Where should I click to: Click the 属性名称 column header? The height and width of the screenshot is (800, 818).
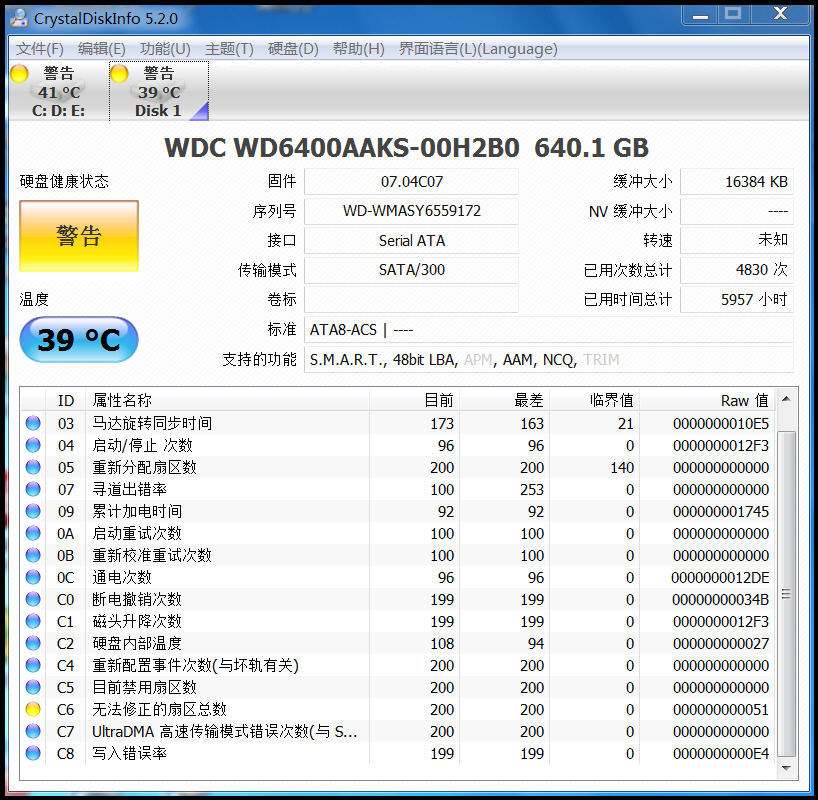pyautogui.click(x=227, y=400)
